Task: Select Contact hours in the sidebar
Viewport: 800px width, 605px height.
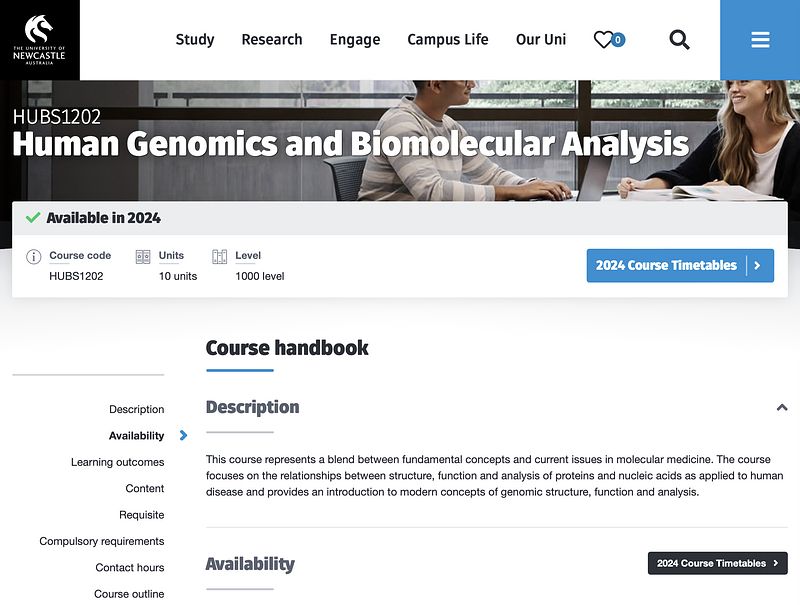Action: (130, 567)
